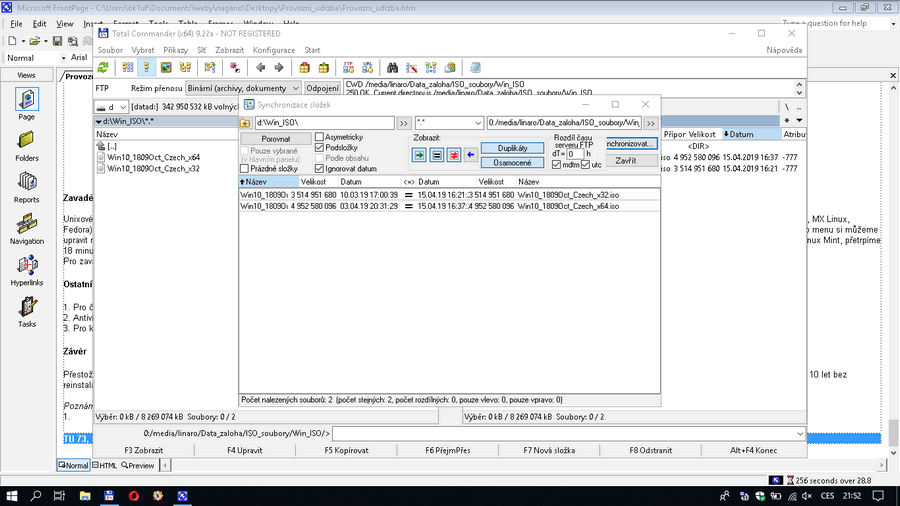This screenshot has width=900, height=506.
Task: Open the drive d selector dropdown
Action: tap(123, 106)
